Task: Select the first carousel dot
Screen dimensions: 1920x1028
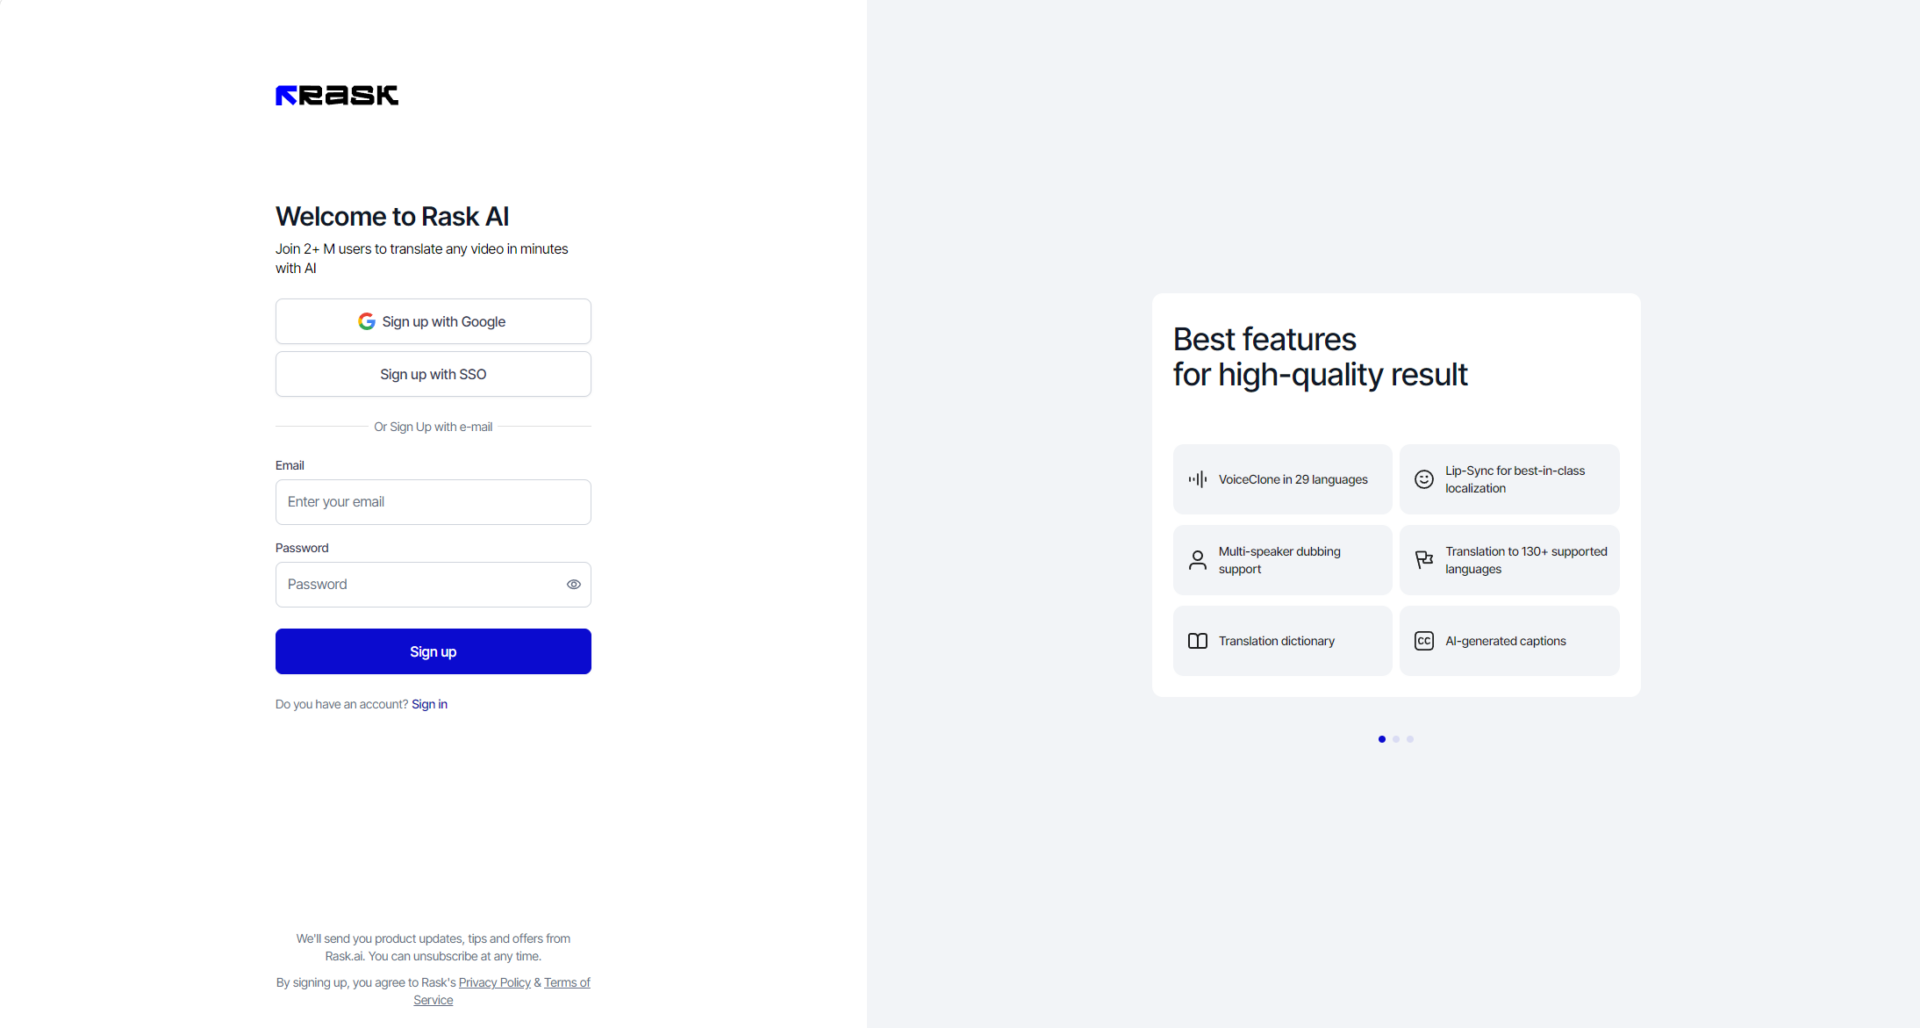Action: 1382,739
